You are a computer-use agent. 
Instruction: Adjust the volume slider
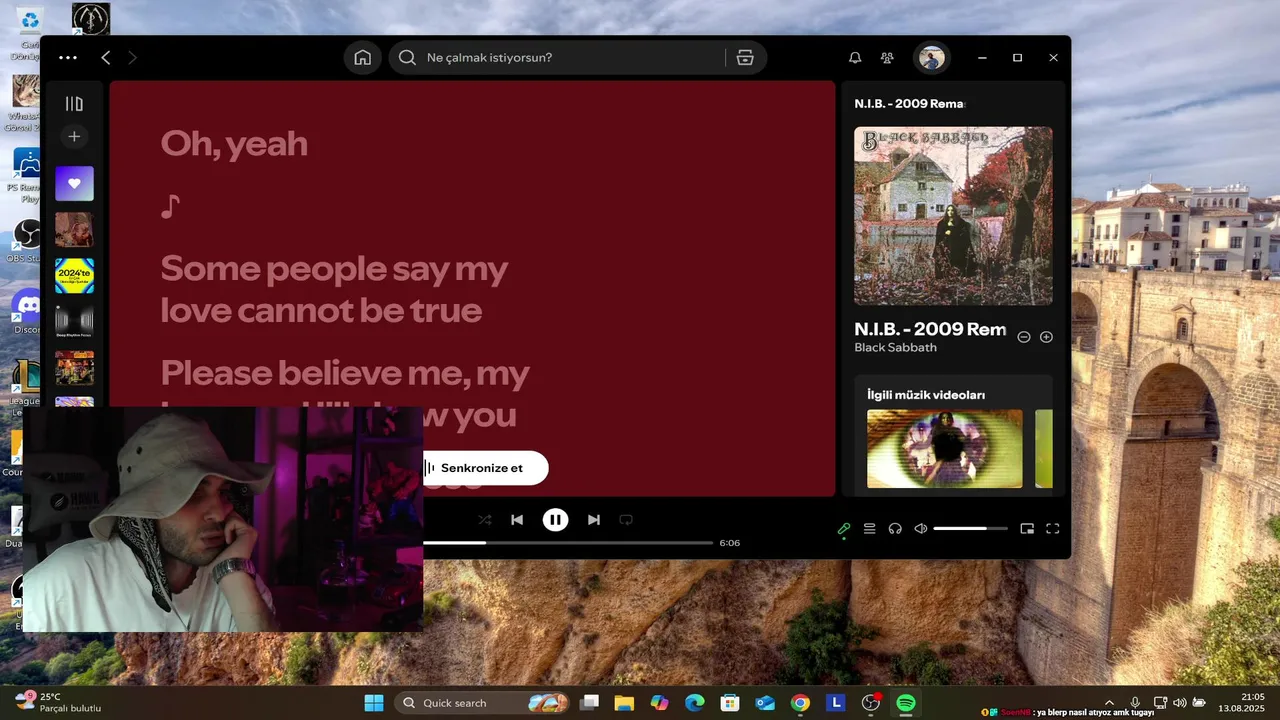click(970, 528)
